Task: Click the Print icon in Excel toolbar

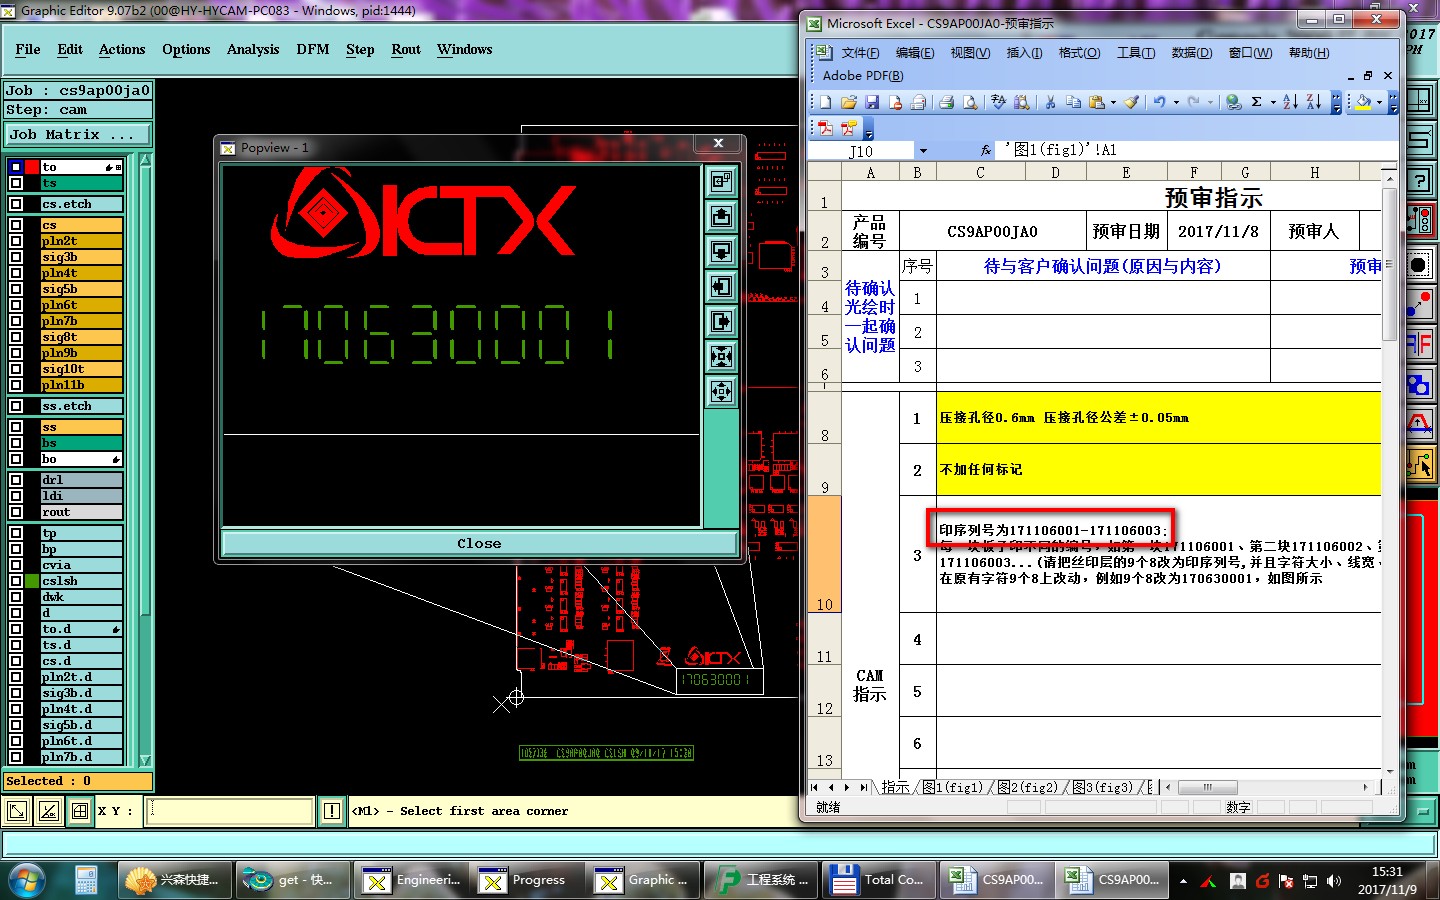Action: point(946,102)
